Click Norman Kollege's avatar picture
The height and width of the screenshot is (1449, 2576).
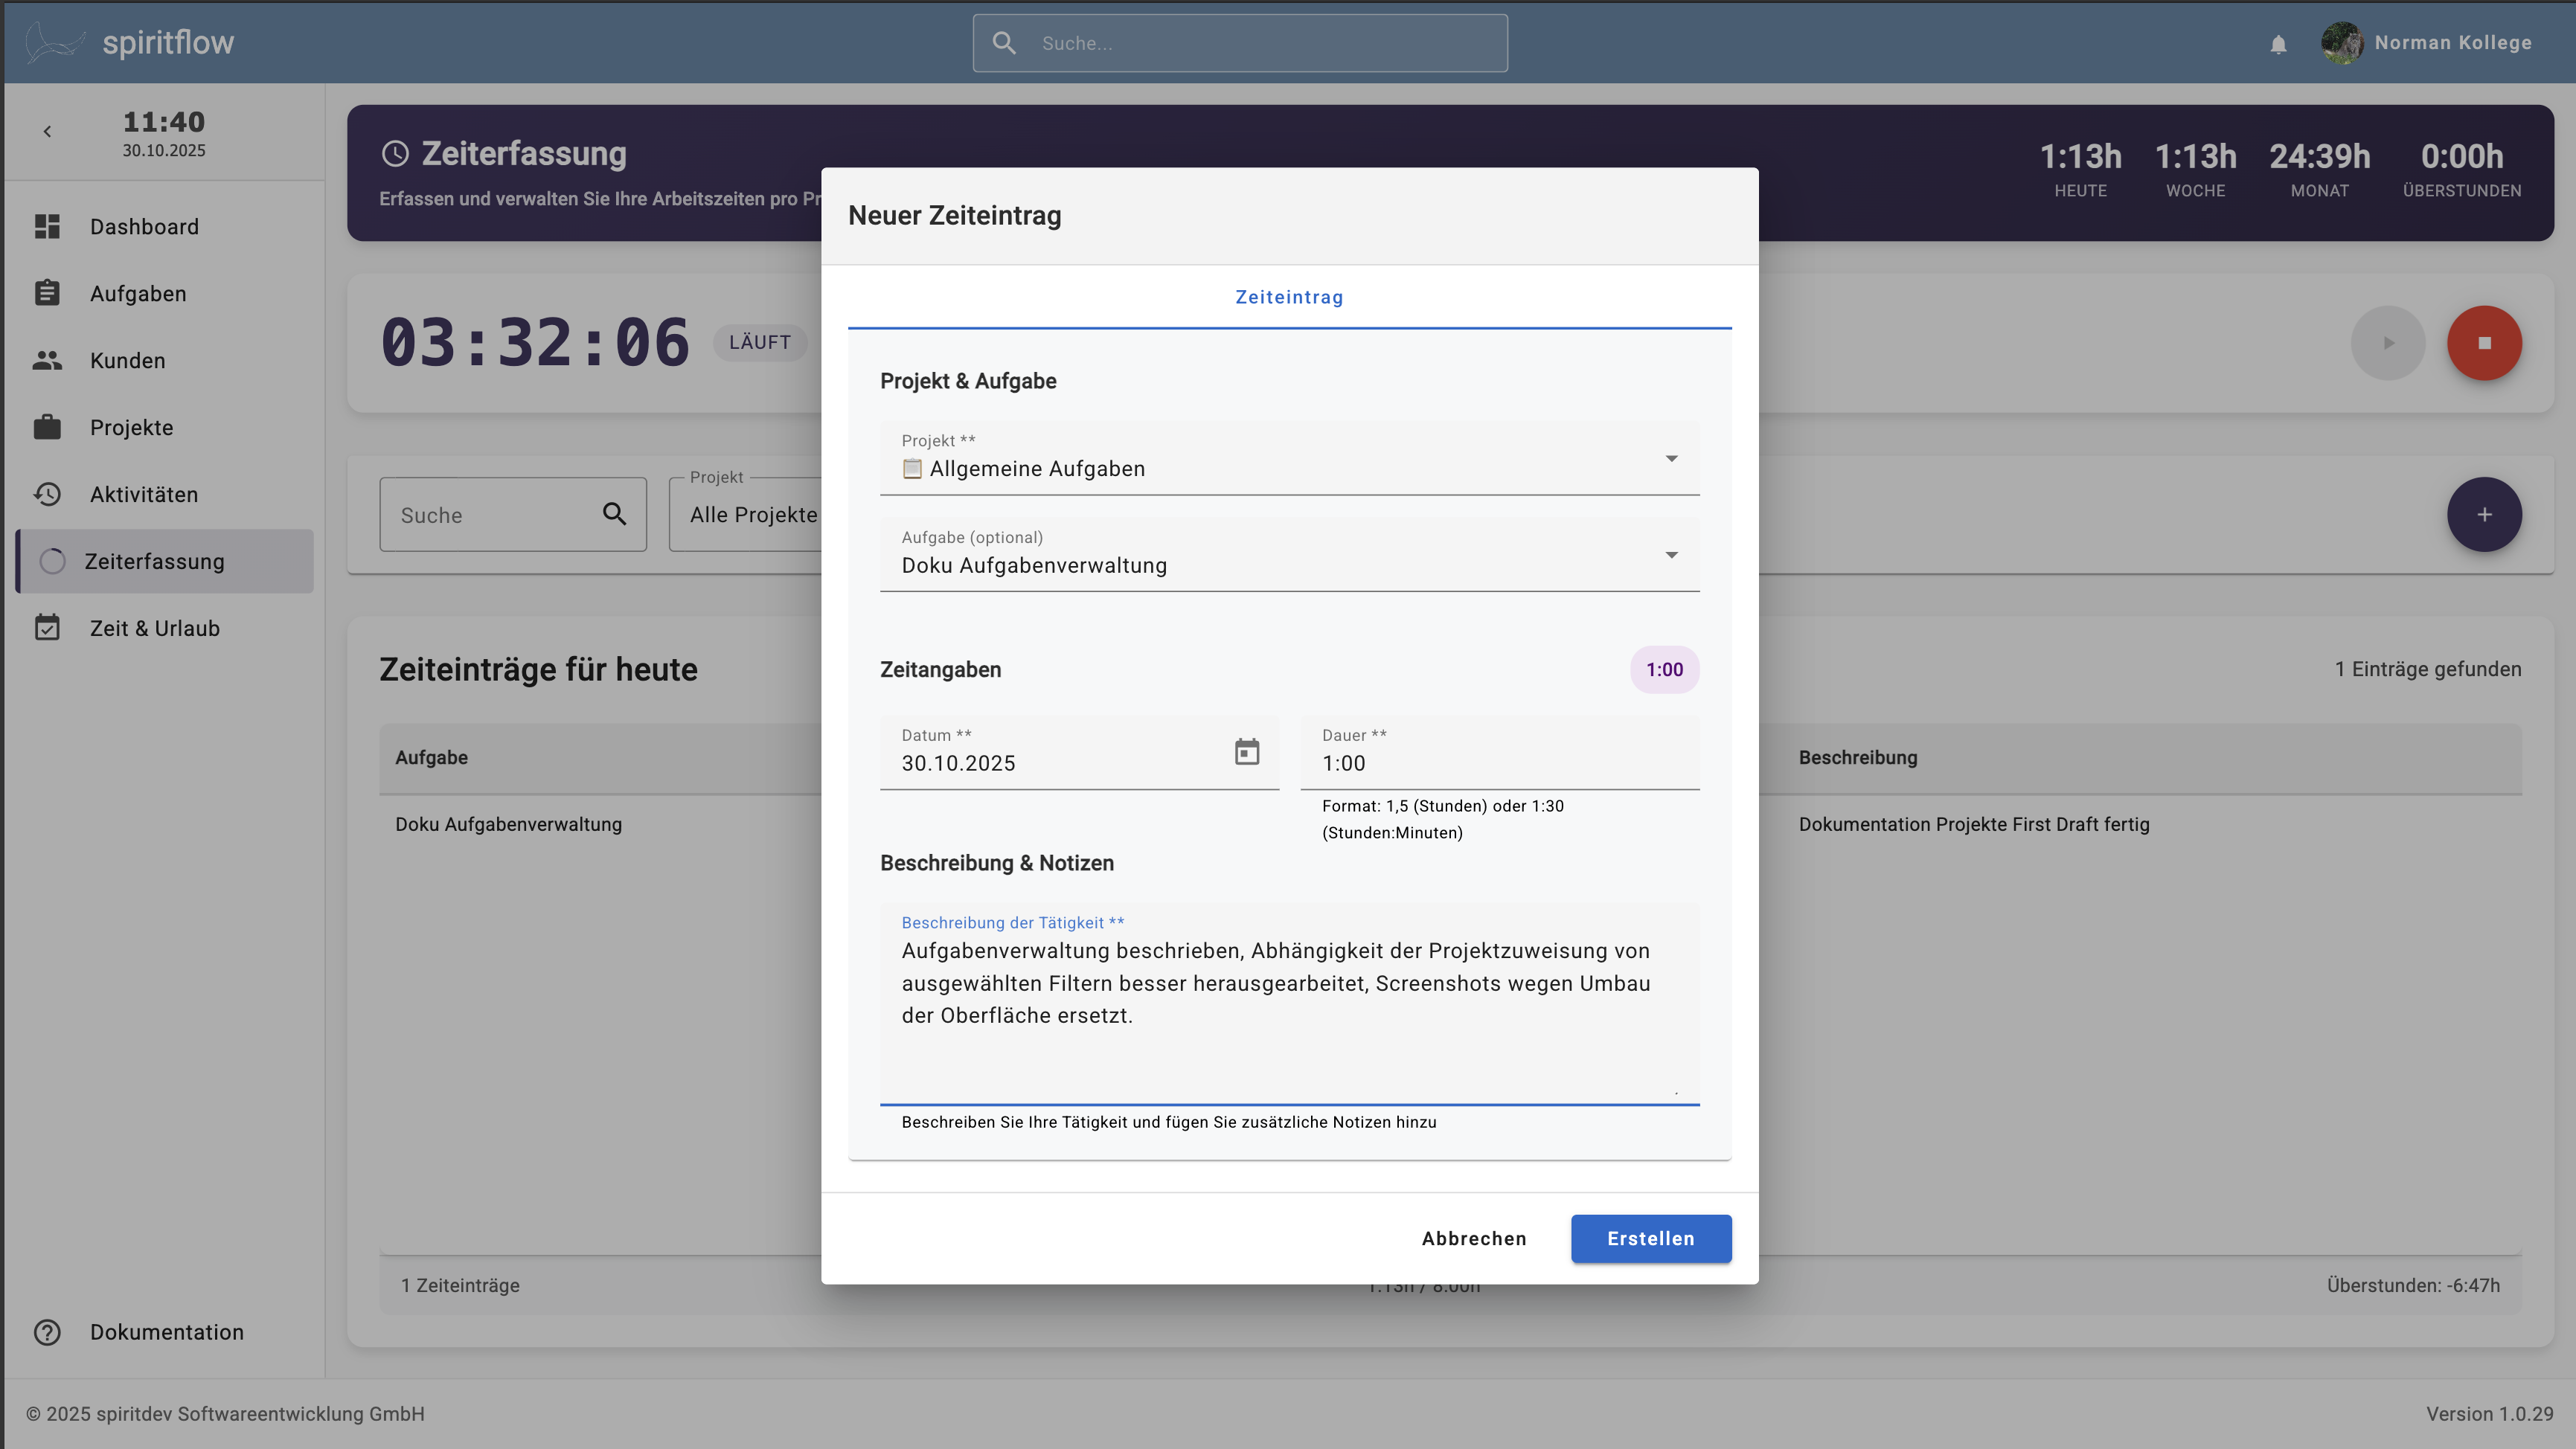point(2342,43)
